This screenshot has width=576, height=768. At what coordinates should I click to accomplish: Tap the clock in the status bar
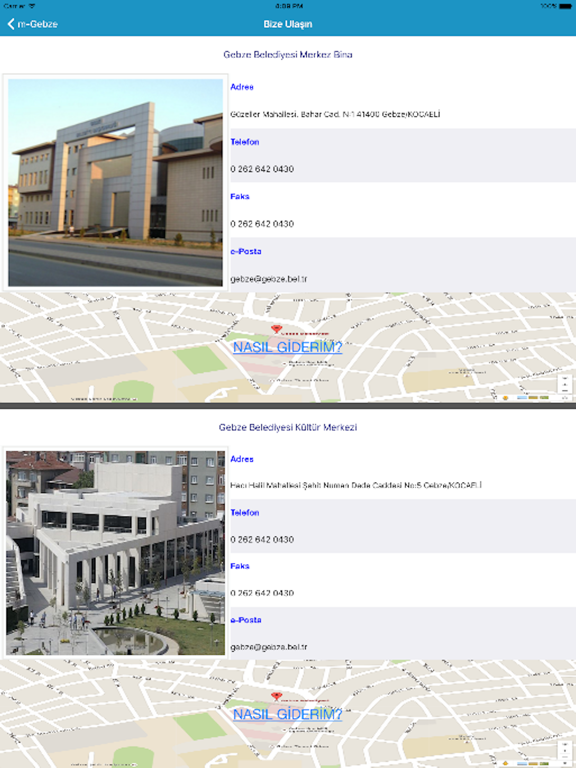point(289,6)
